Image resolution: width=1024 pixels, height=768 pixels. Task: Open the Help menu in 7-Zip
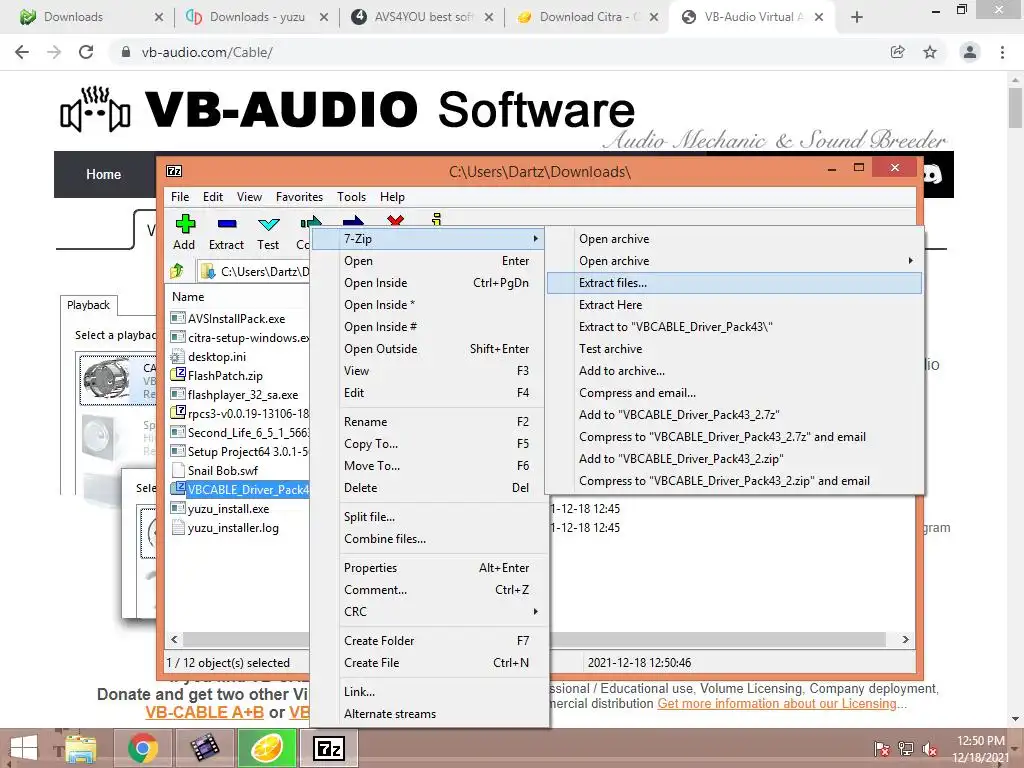[x=392, y=197]
